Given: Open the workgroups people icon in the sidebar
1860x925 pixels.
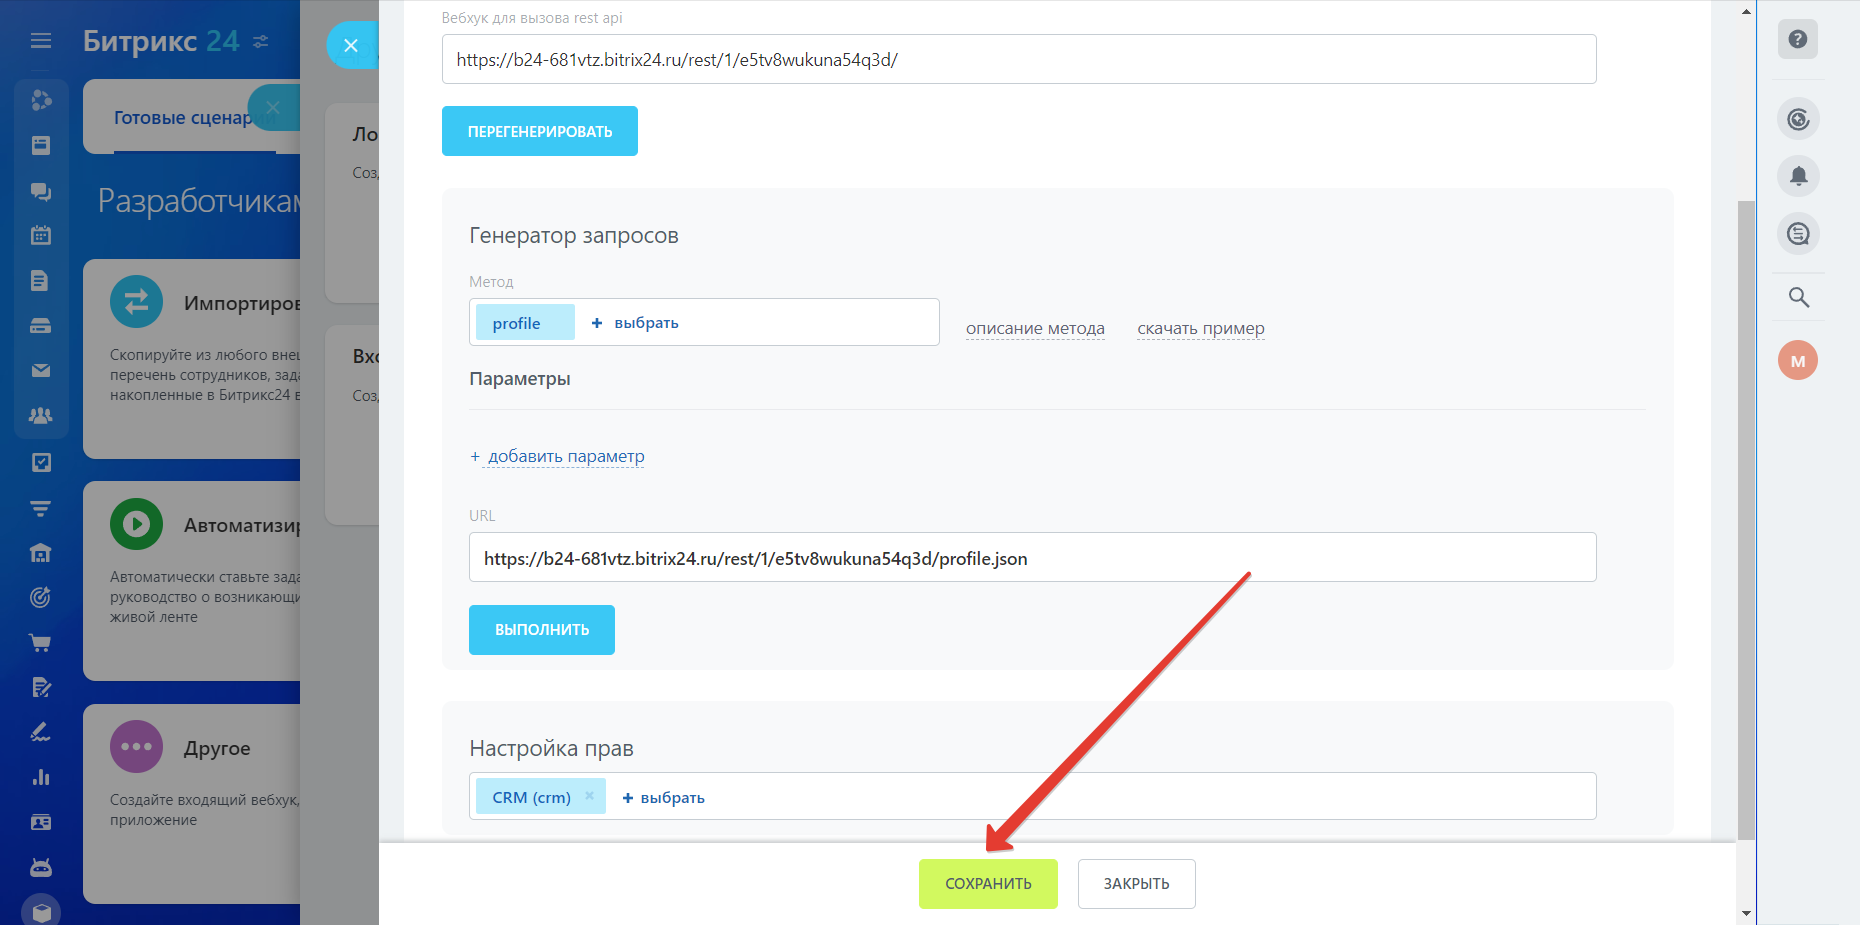Looking at the screenshot, I should point(41,416).
